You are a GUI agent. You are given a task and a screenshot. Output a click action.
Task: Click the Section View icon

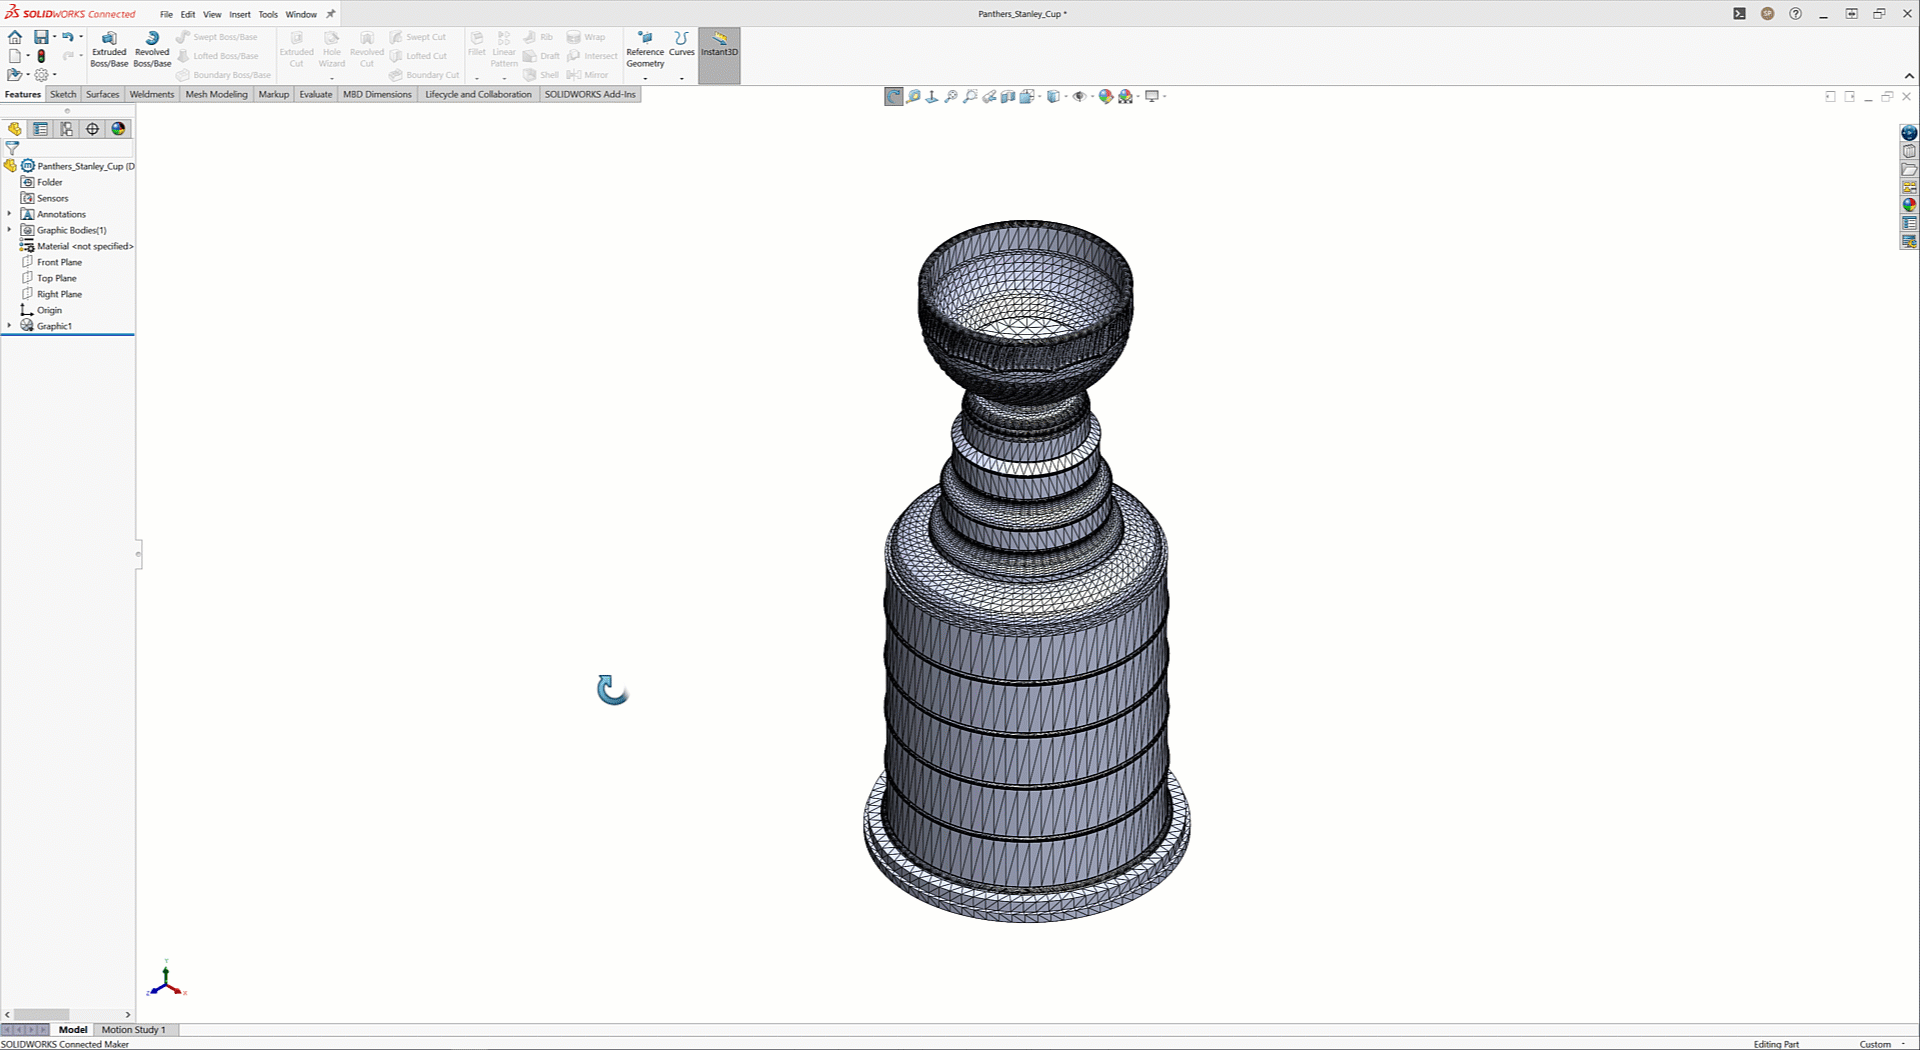click(1008, 97)
